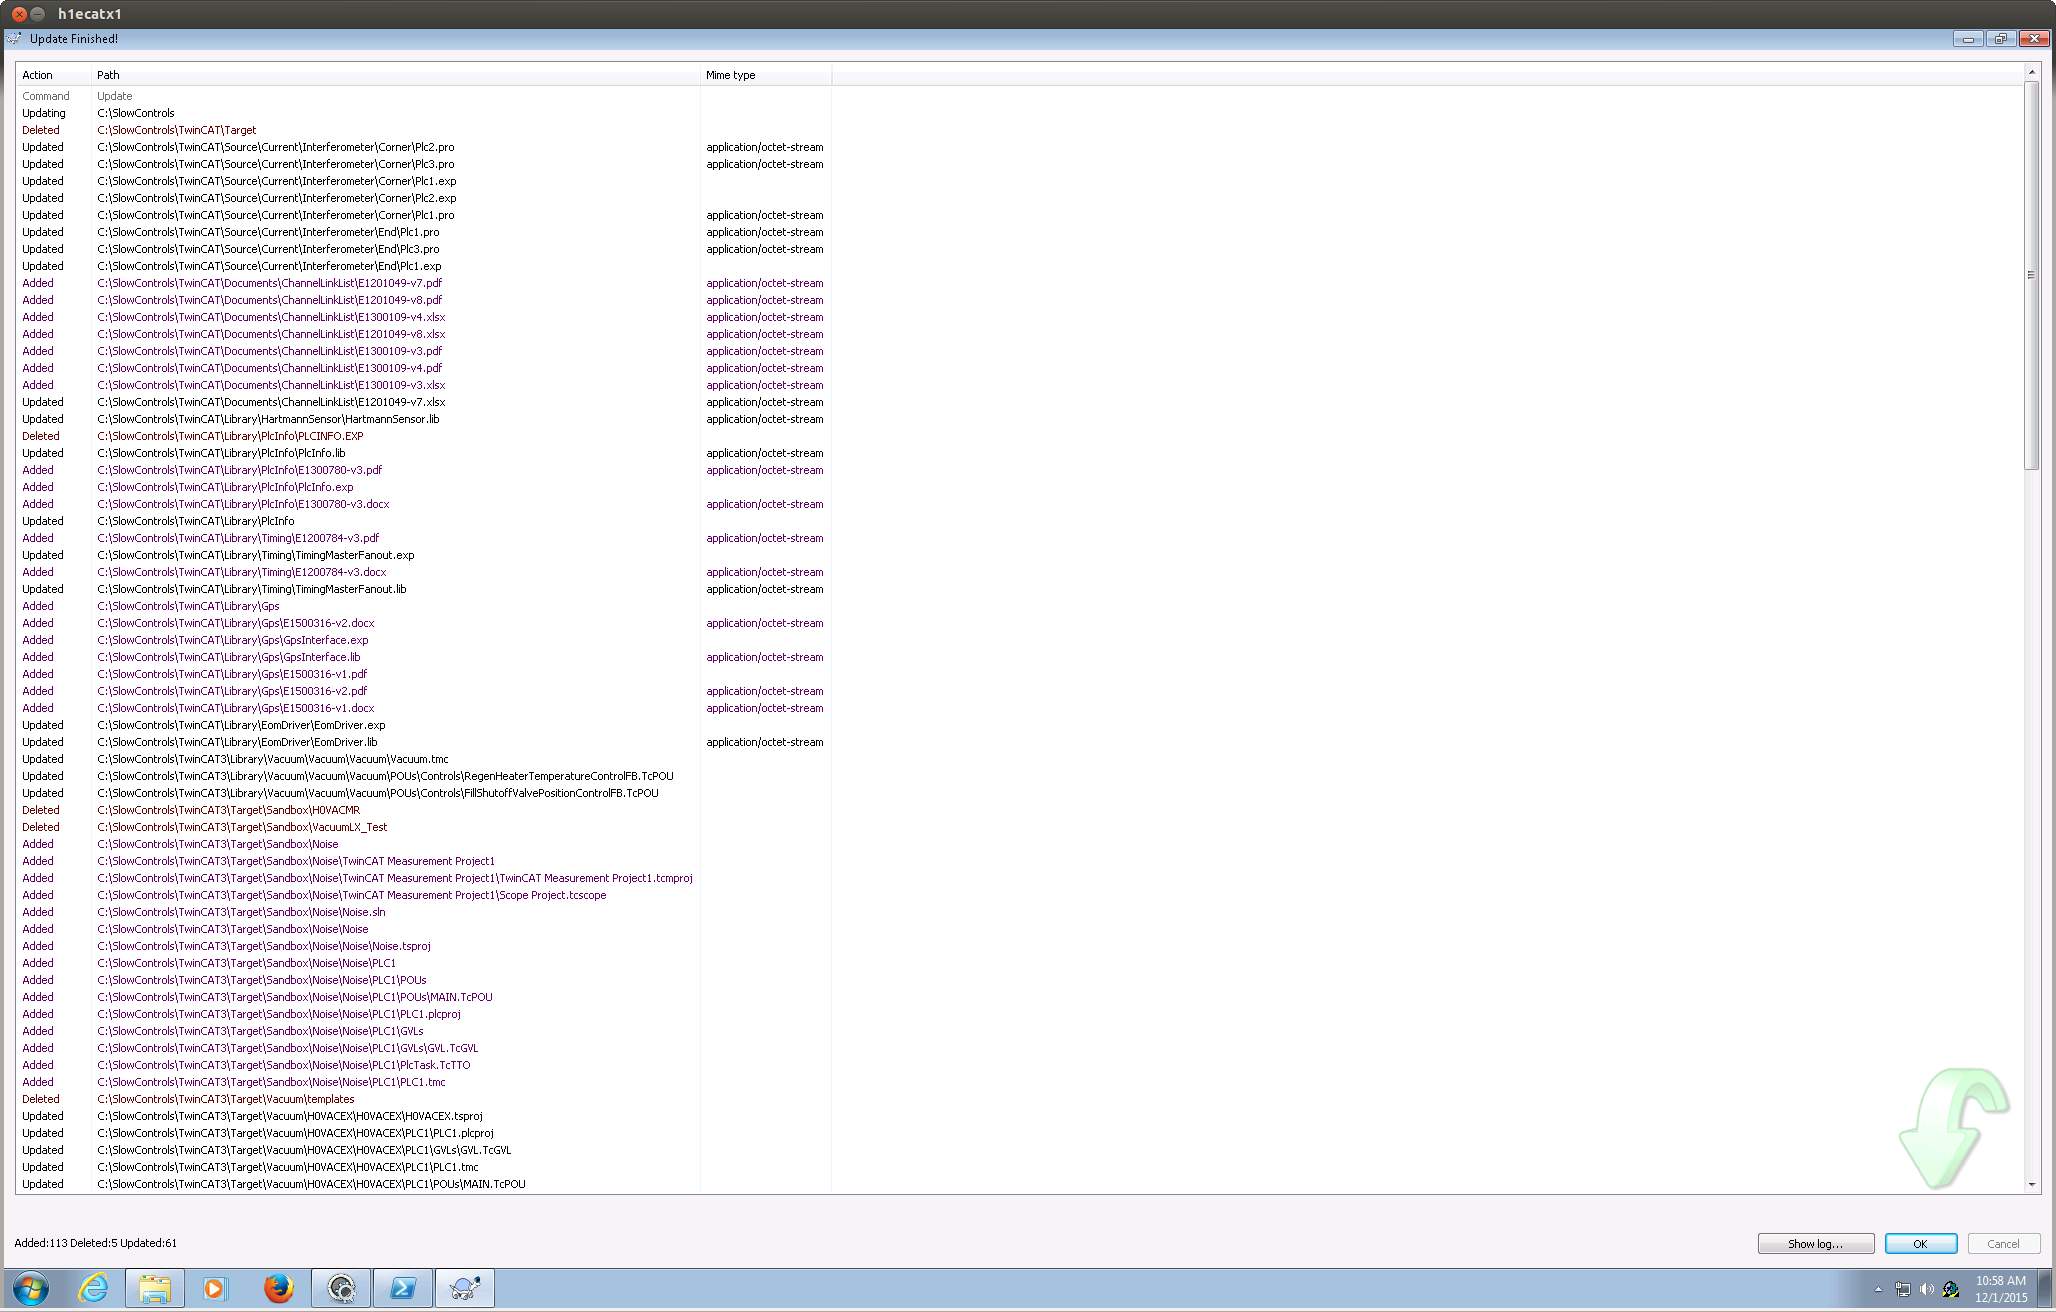Click the Added:113 Deleted:5 Updated:61 summary
Screen dimensions: 2056x1312
(x=95, y=1243)
